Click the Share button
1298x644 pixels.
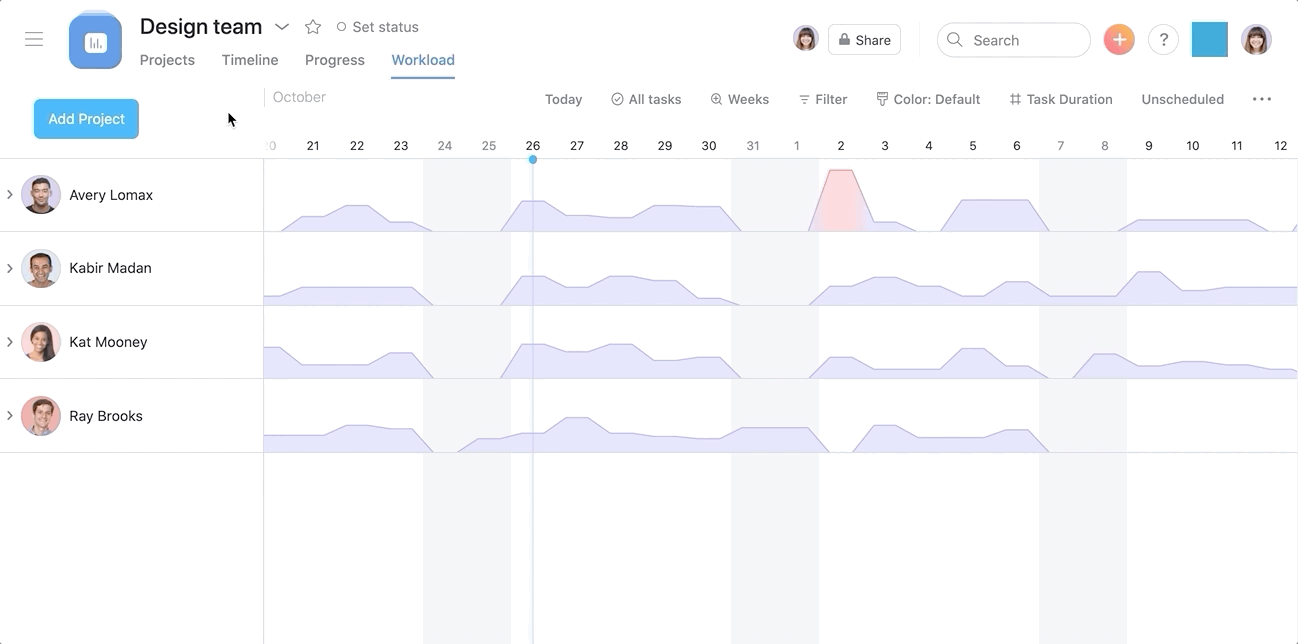tap(865, 40)
